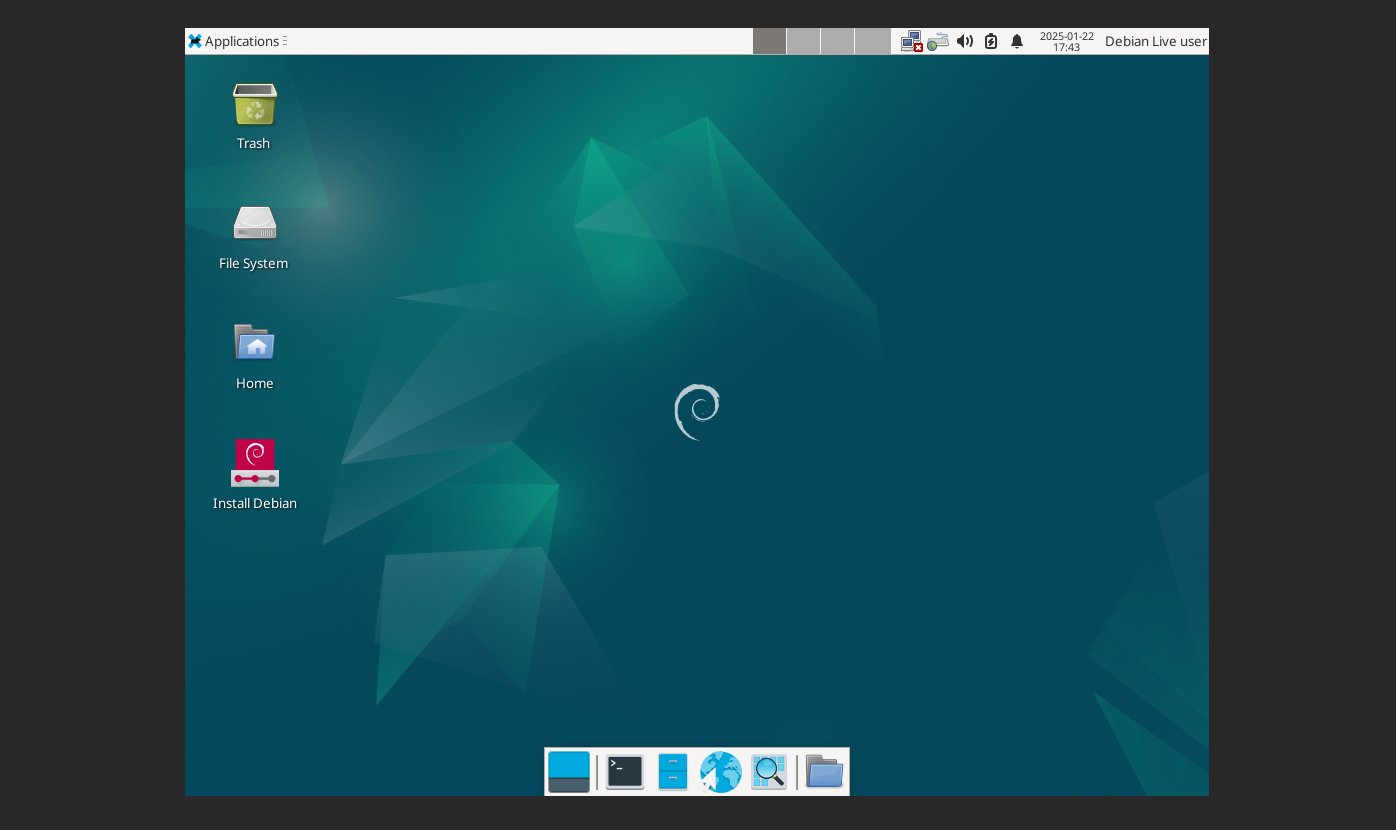Select the File System desktop icon
Viewport: 1396px width, 830px height.
tap(254, 237)
